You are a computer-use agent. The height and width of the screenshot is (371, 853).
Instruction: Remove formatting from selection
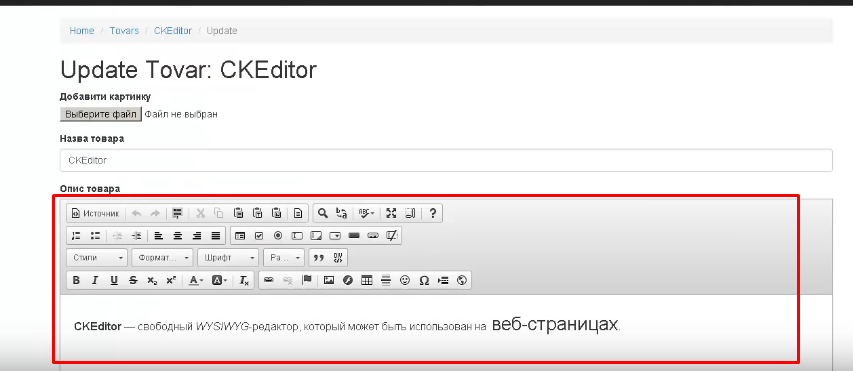point(244,280)
